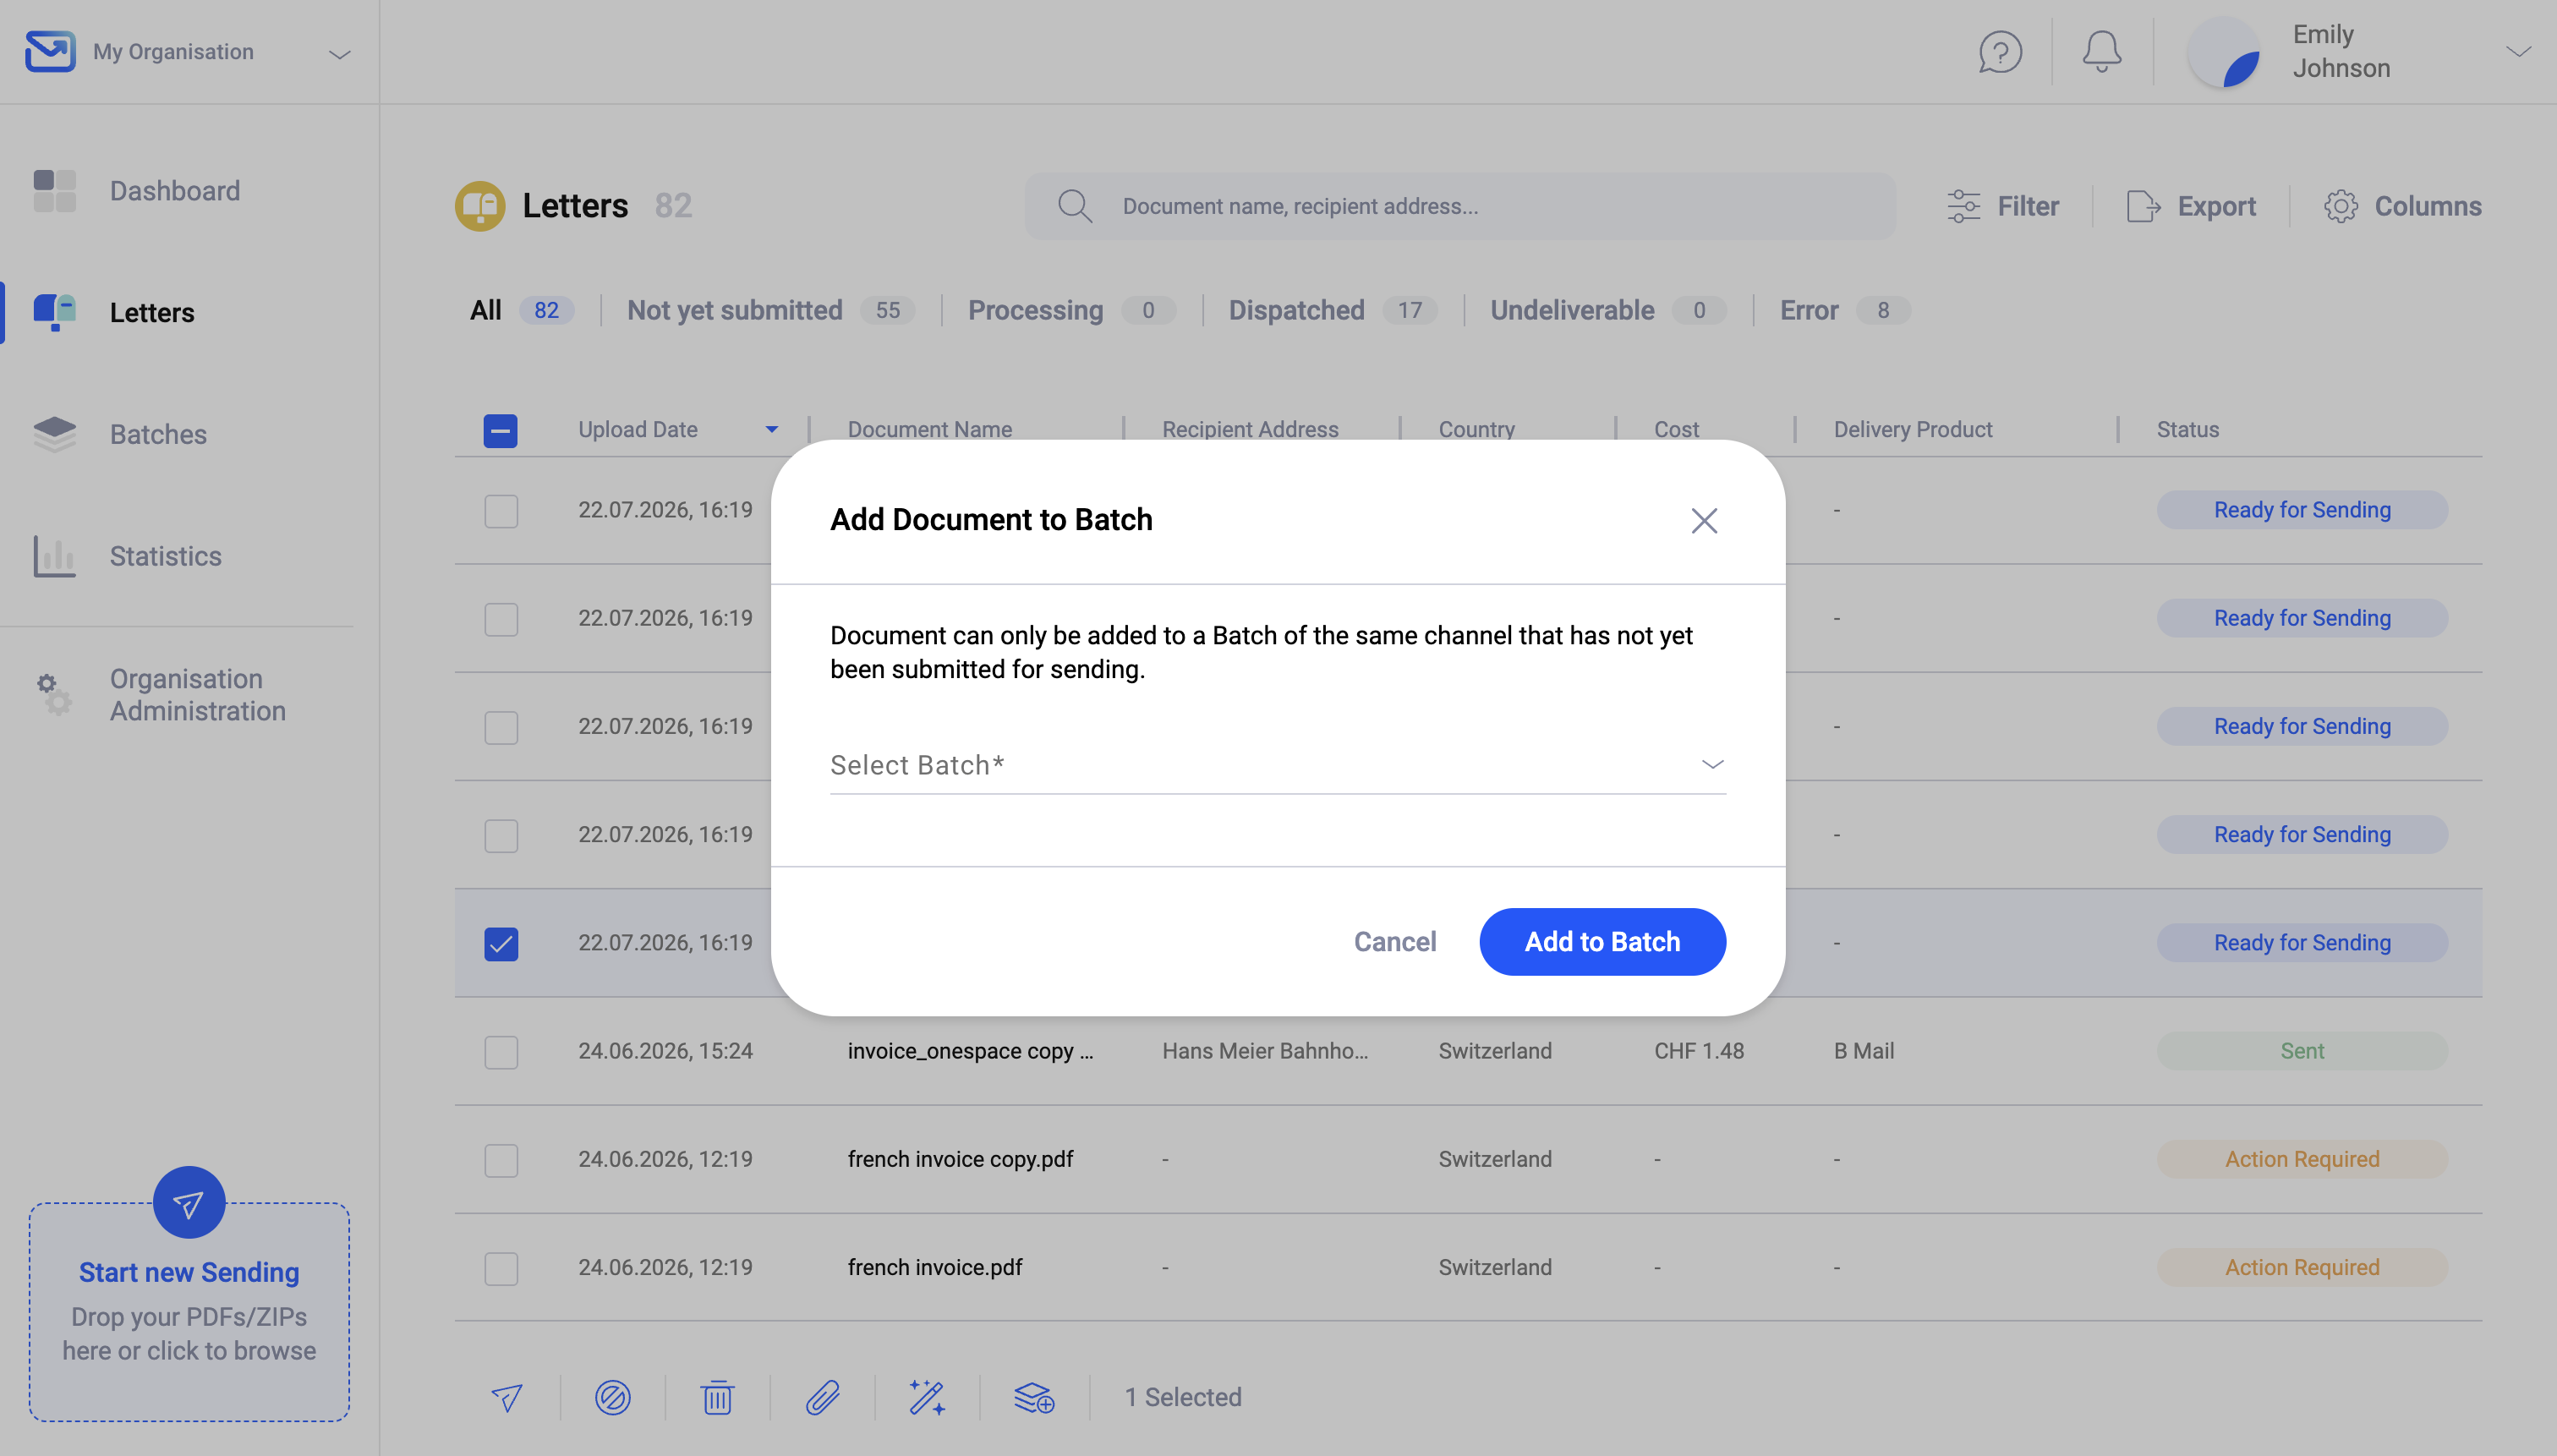Click the Add to Batch button
This screenshot has width=2557, height=1456.
1602,942
